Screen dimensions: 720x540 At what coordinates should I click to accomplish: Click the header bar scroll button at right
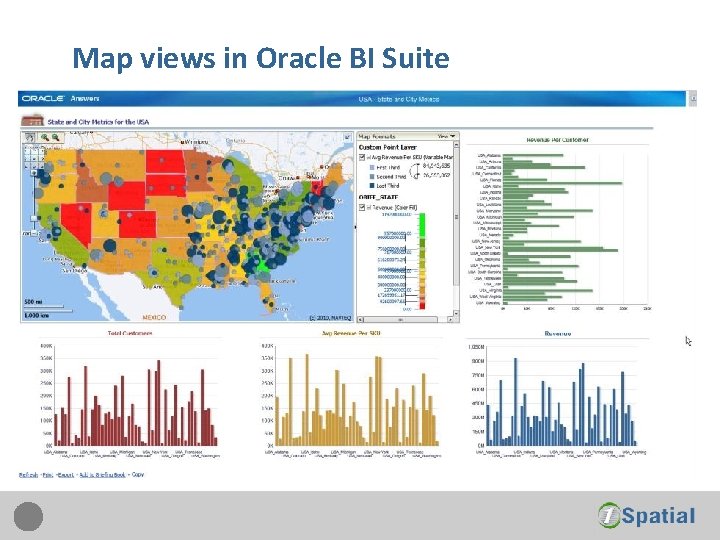(693, 99)
